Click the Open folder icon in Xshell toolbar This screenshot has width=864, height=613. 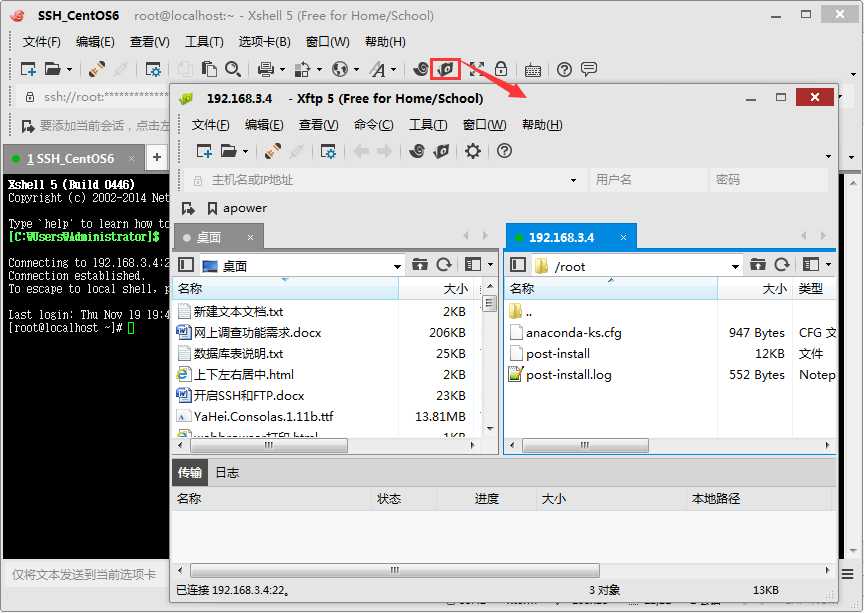pos(52,69)
